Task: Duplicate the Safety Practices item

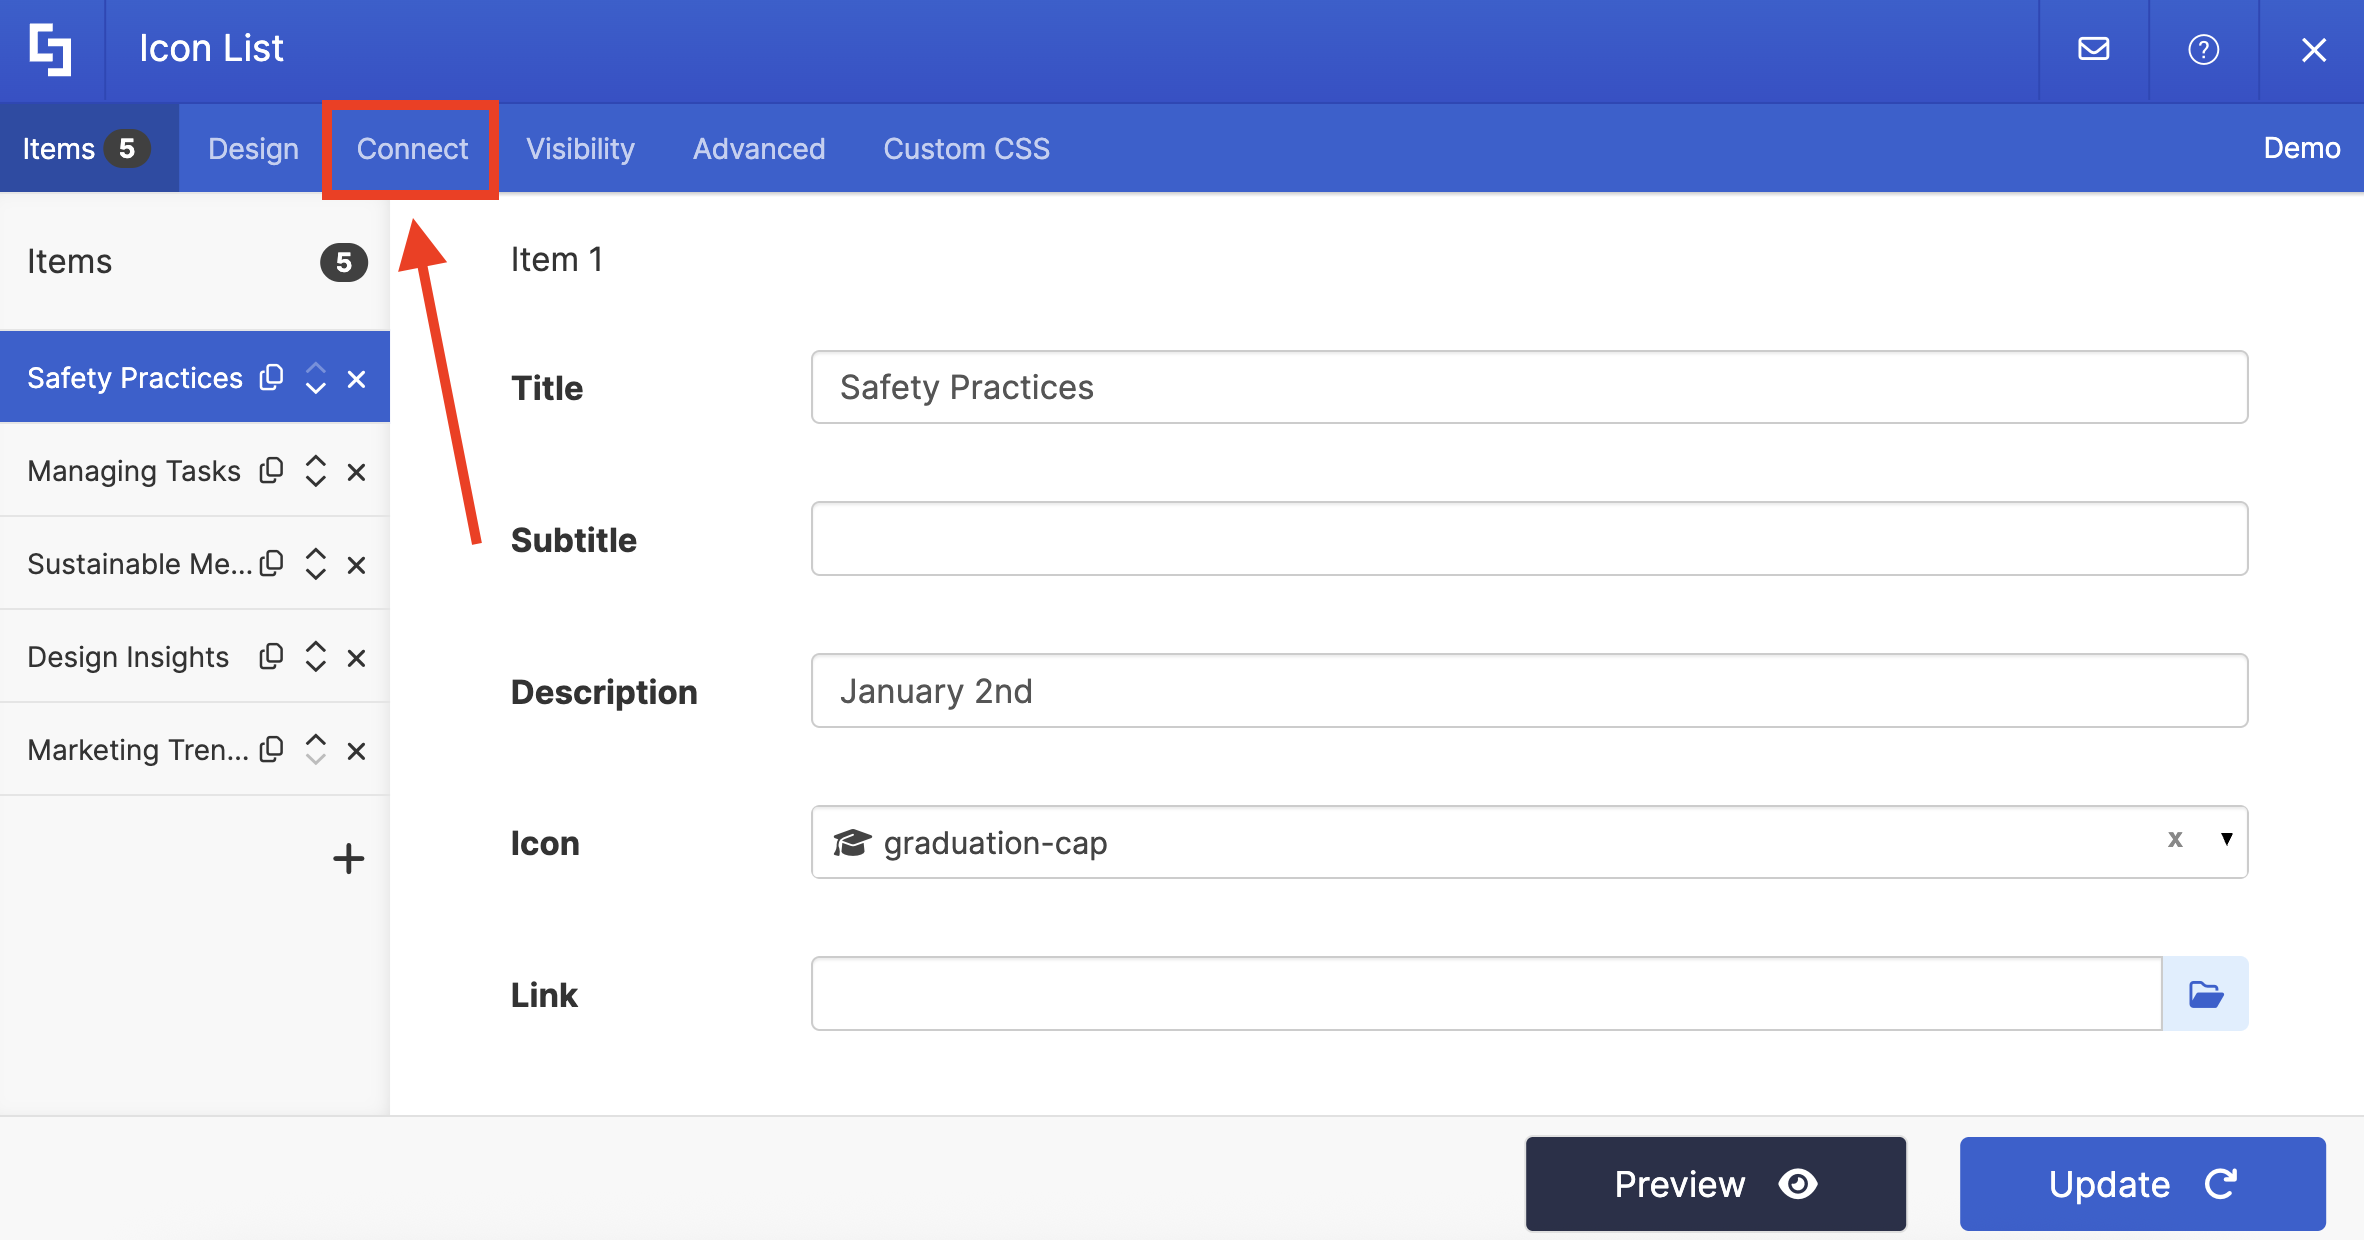Action: click(271, 378)
